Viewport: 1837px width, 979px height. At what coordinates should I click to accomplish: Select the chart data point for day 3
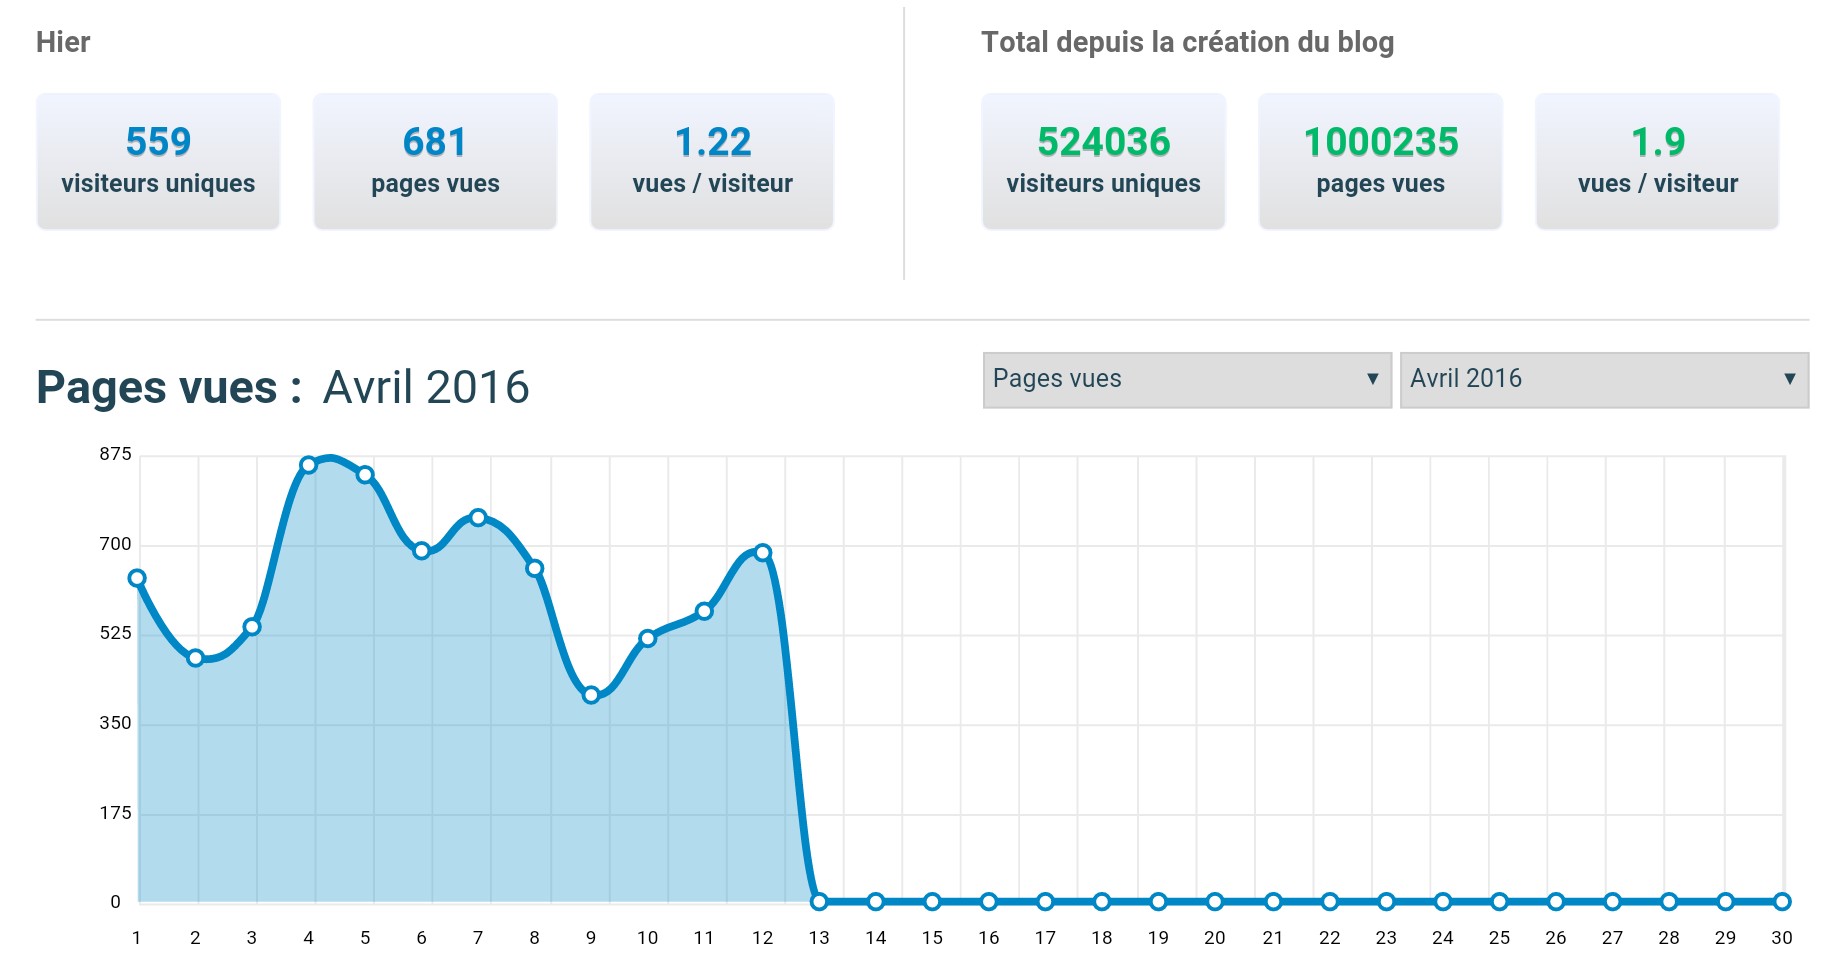252,627
